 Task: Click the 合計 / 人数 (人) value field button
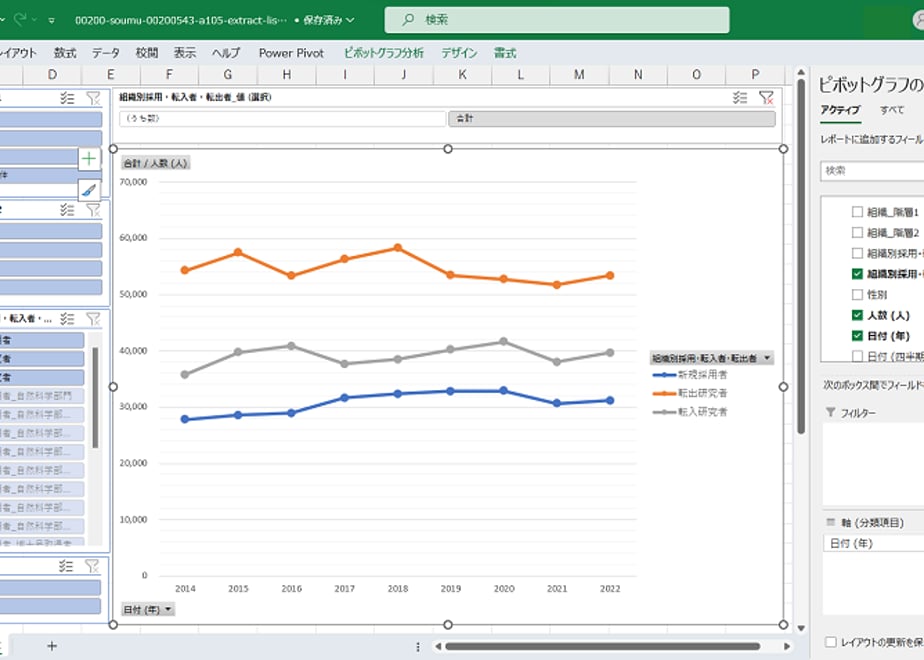coord(156,163)
